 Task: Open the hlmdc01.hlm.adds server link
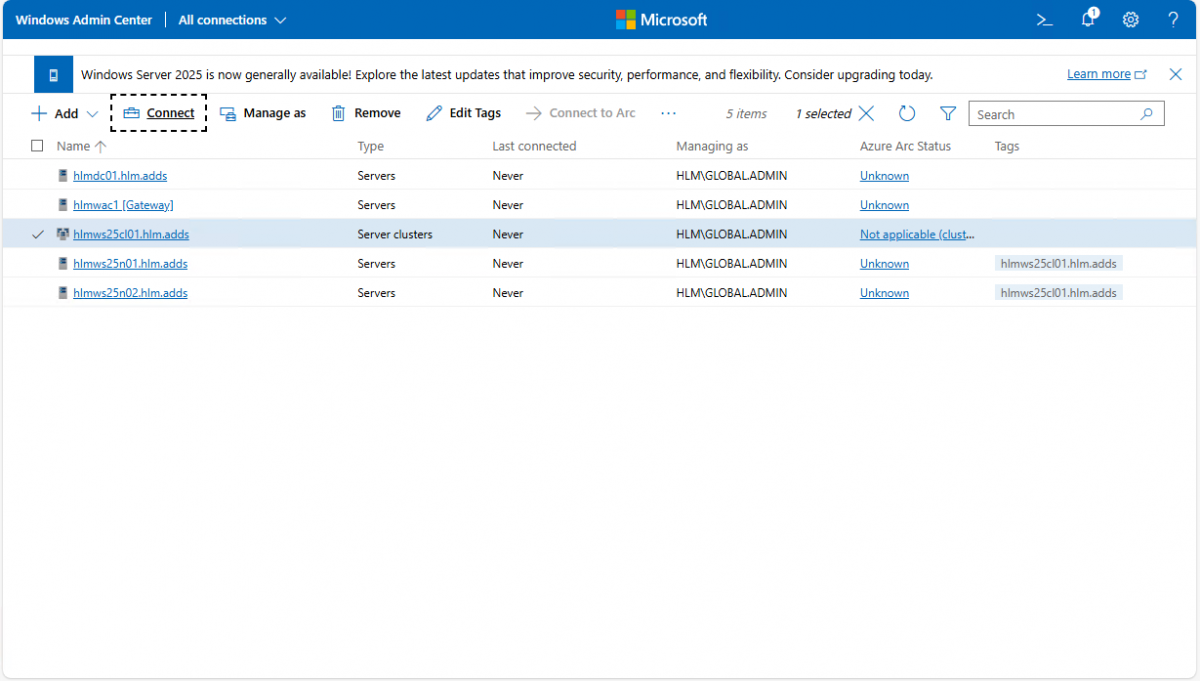(120, 176)
